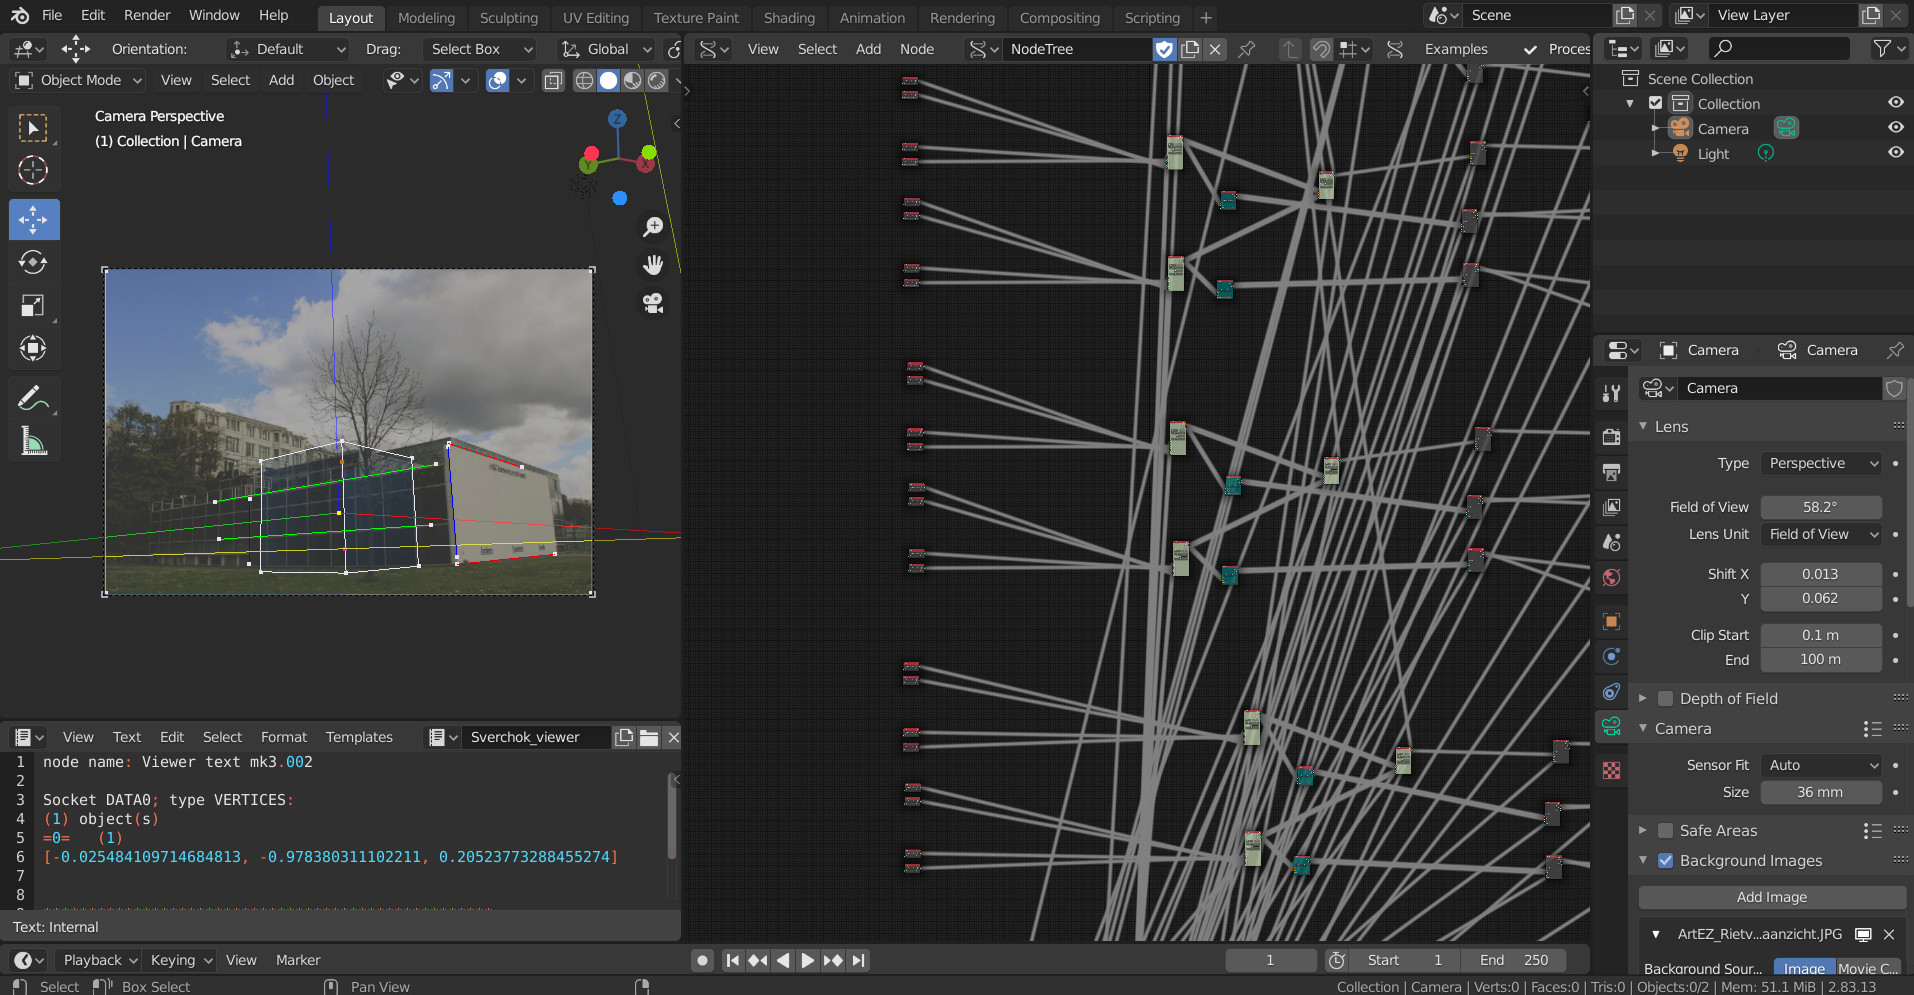Hide the Camera in outliner

pos(1895,128)
